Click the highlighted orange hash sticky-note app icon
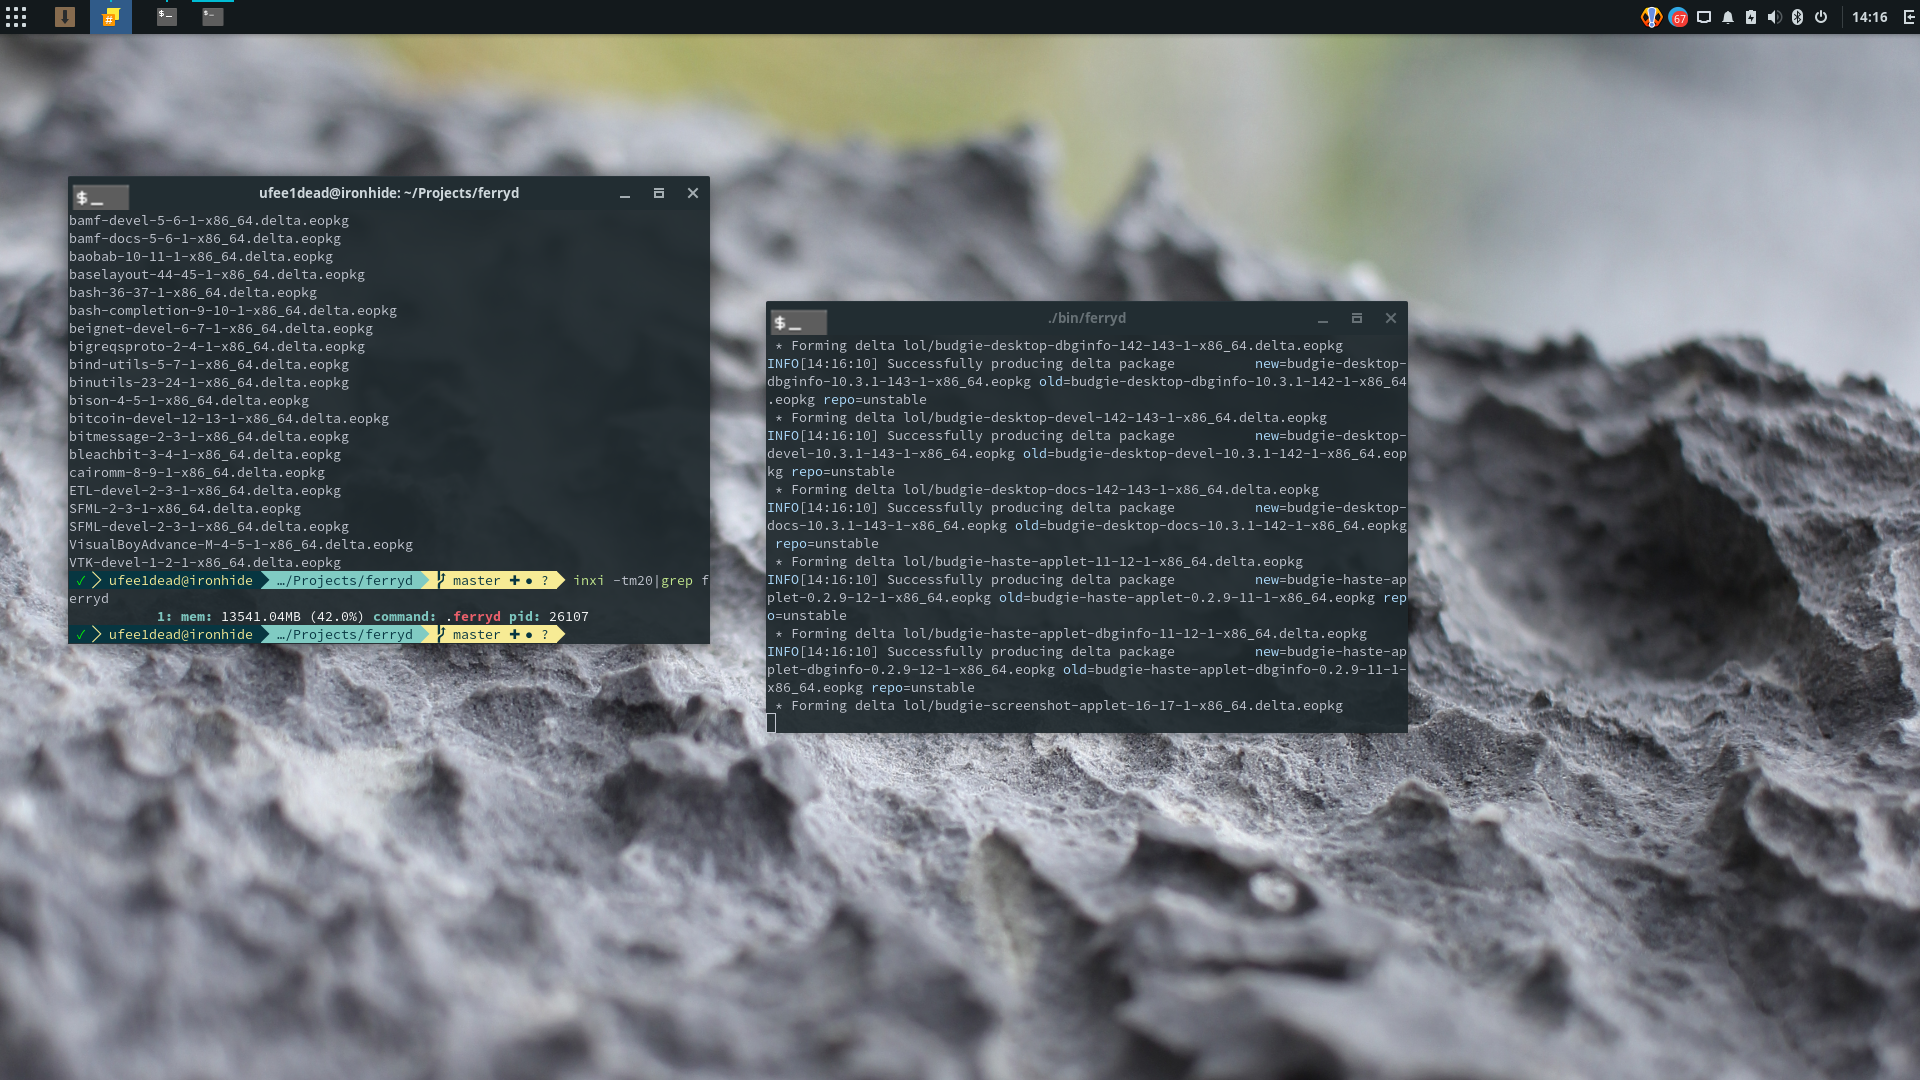 [x=111, y=17]
